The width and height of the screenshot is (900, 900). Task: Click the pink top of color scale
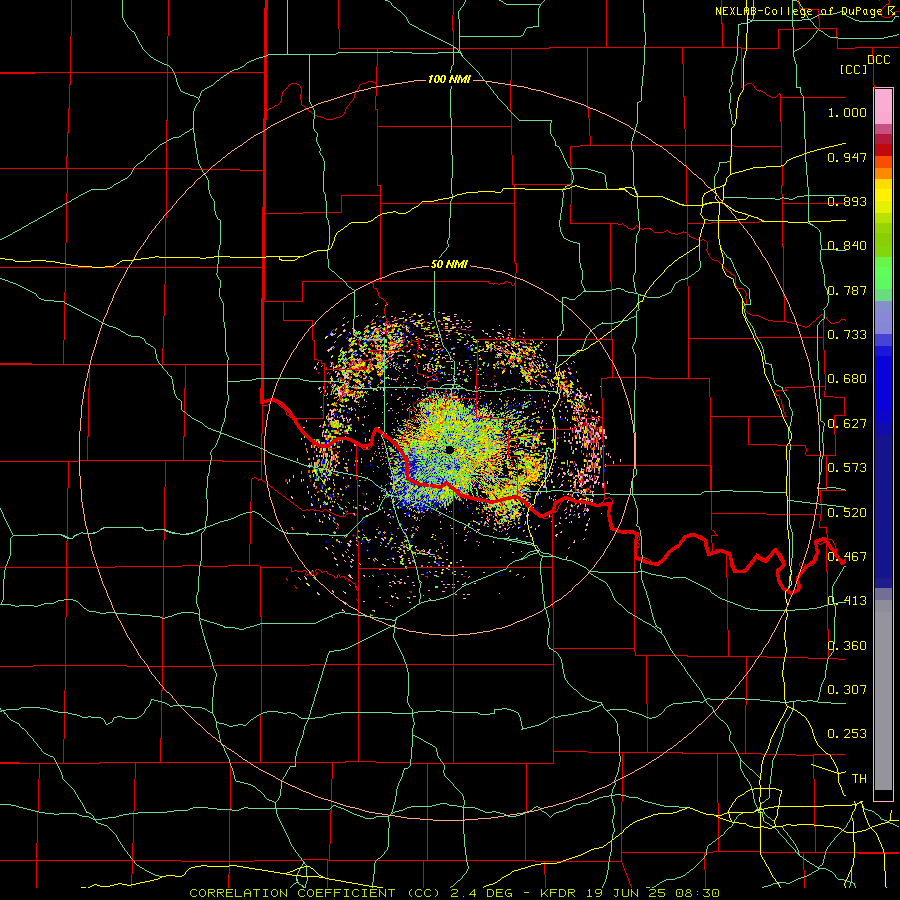pyautogui.click(x=883, y=107)
